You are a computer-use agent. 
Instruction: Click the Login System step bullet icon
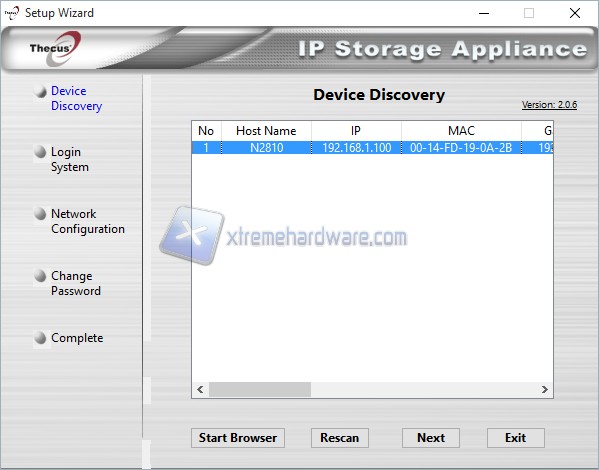coord(40,152)
